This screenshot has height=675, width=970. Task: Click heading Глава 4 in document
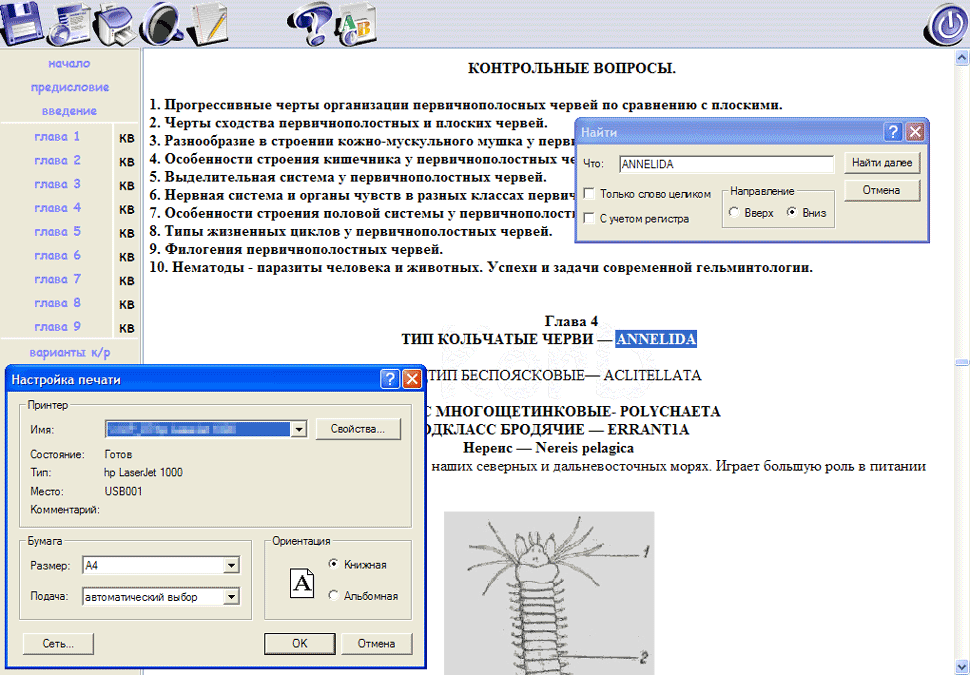571,321
